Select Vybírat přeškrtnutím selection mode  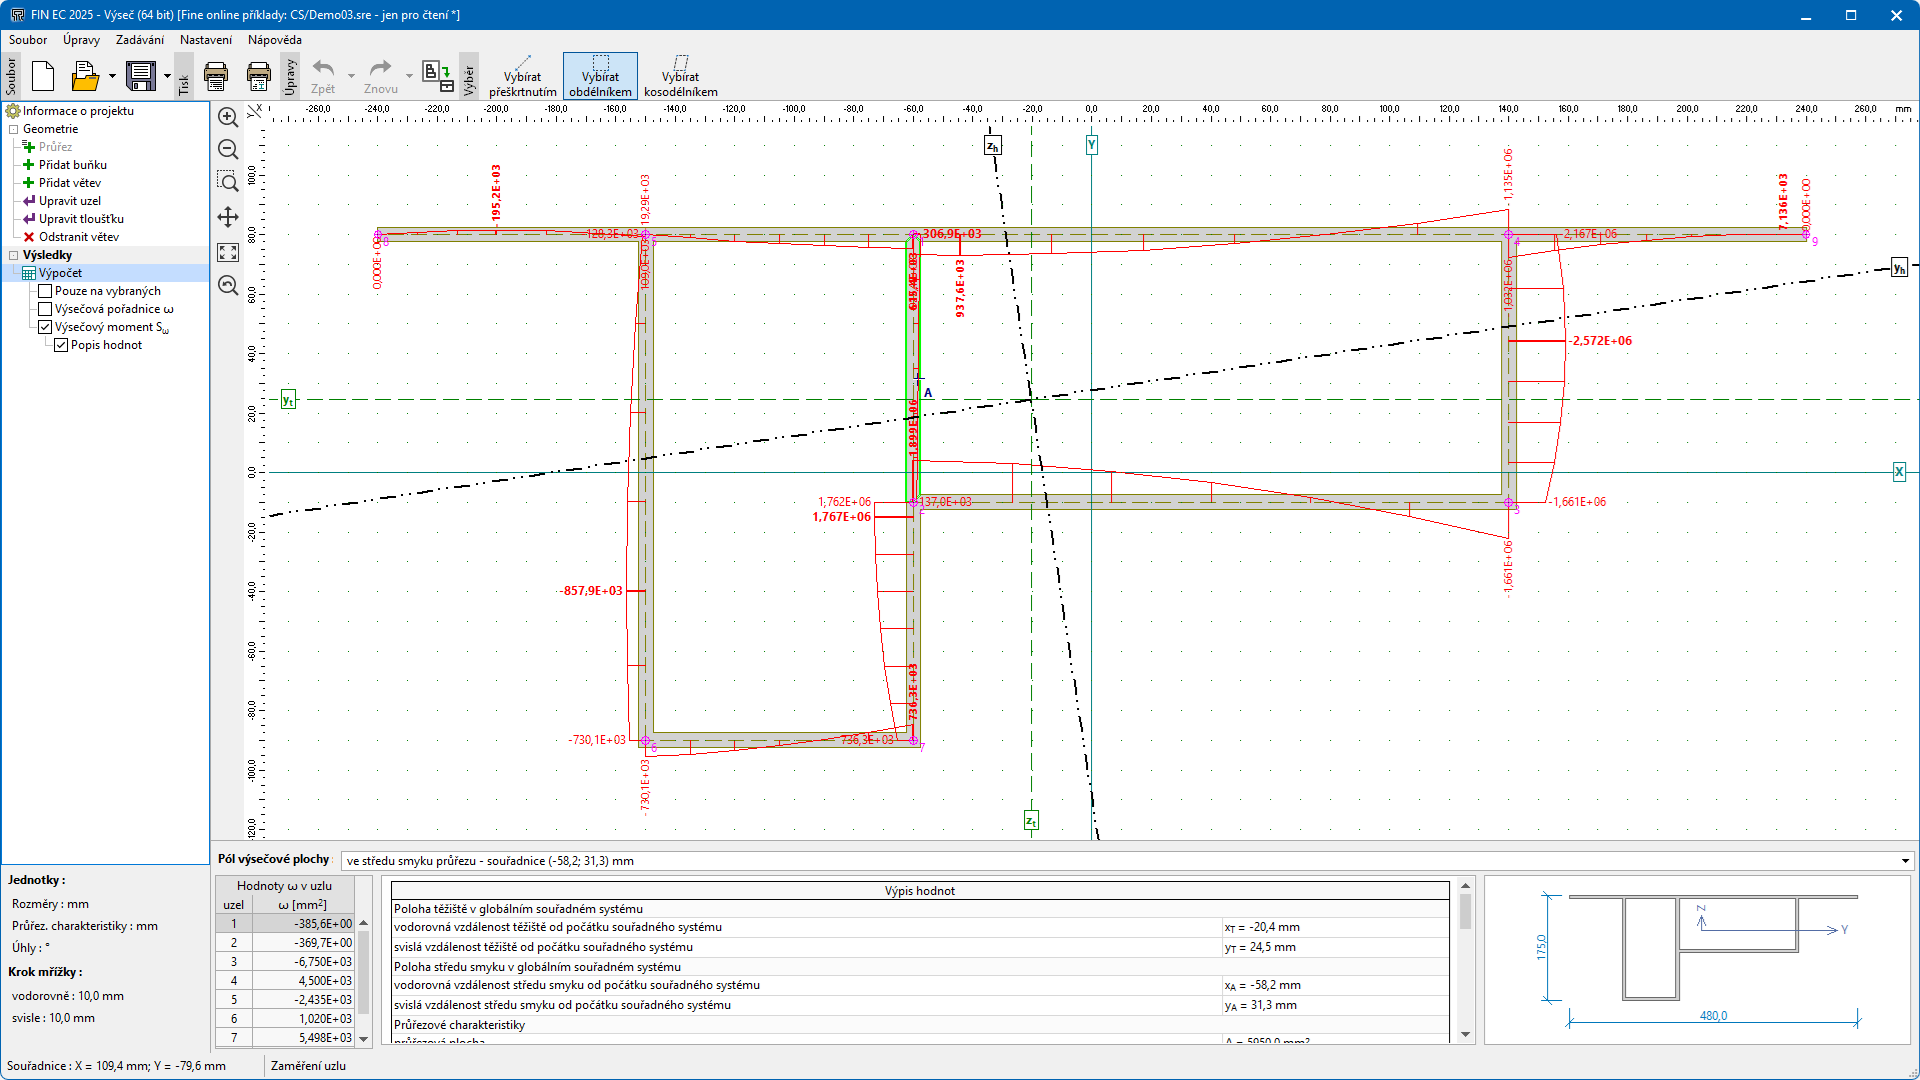(522, 76)
